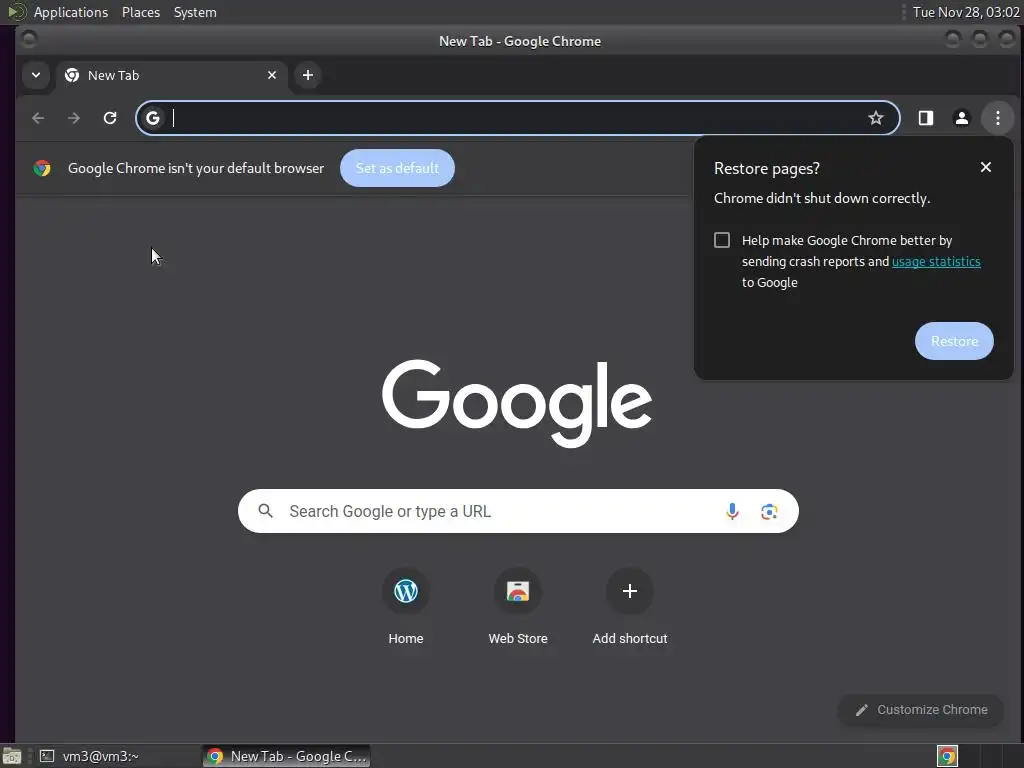Dismiss the Restore pages popup
This screenshot has height=768, width=1024.
(985, 167)
